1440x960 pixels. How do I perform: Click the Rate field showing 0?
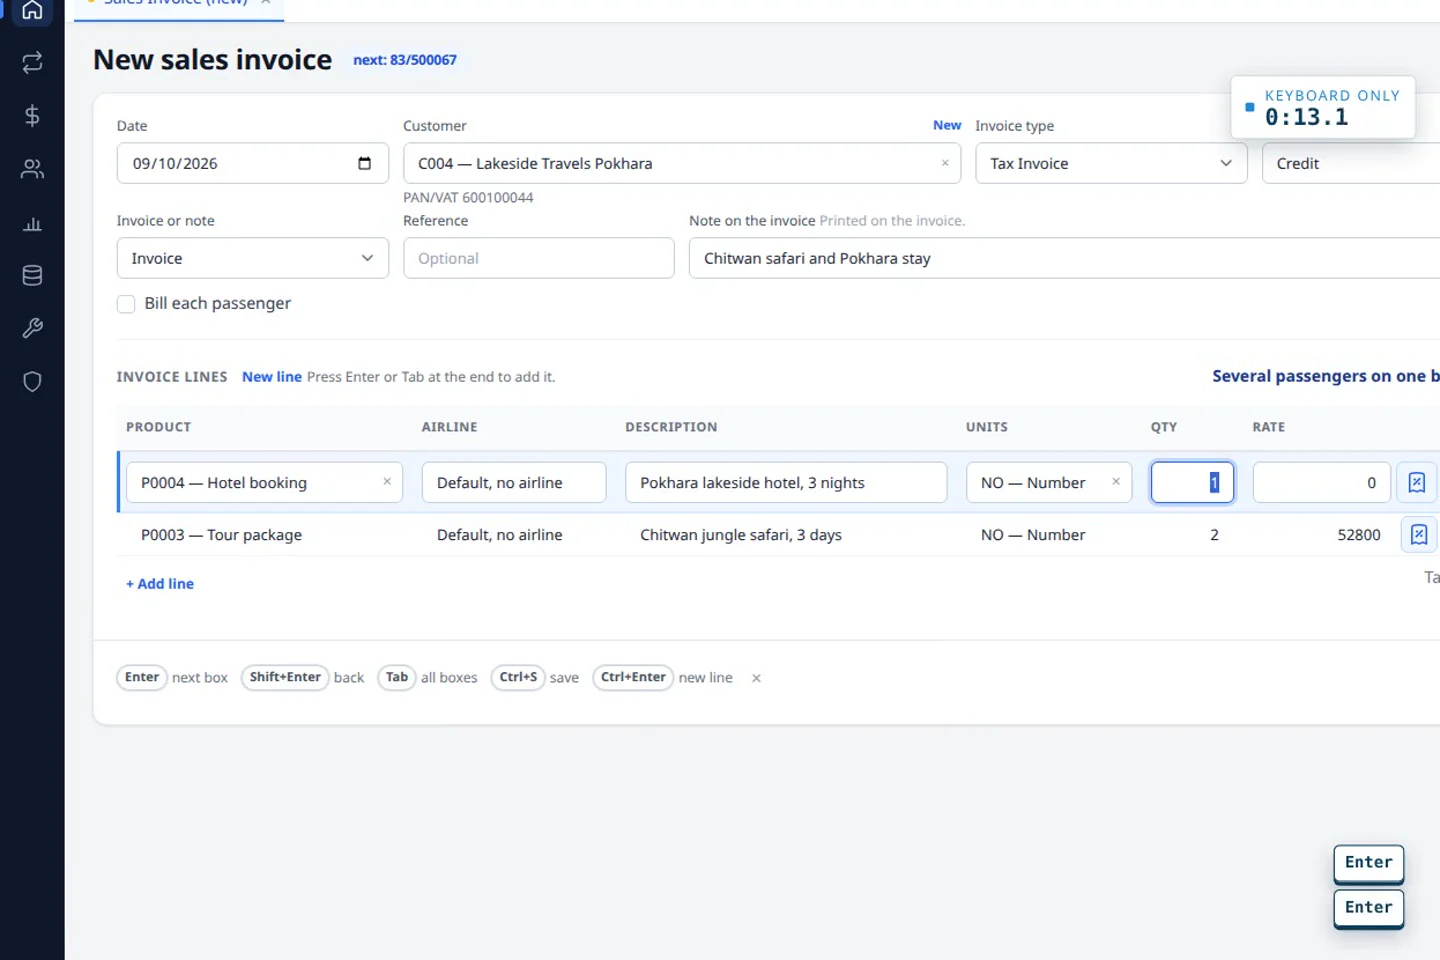(x=1321, y=482)
